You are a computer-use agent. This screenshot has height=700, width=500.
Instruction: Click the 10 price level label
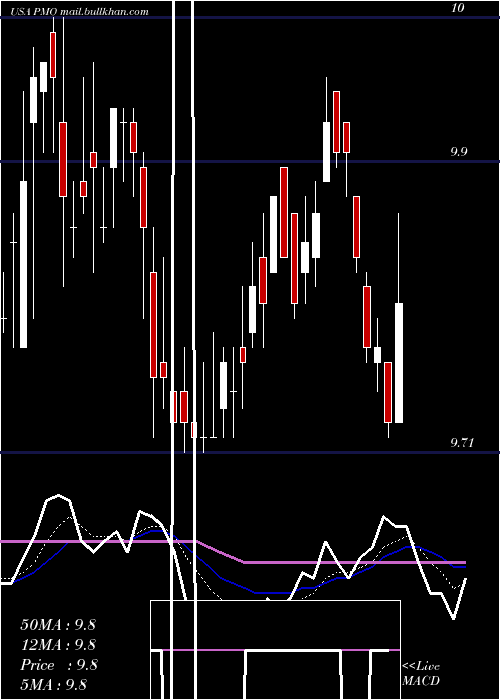458,8
